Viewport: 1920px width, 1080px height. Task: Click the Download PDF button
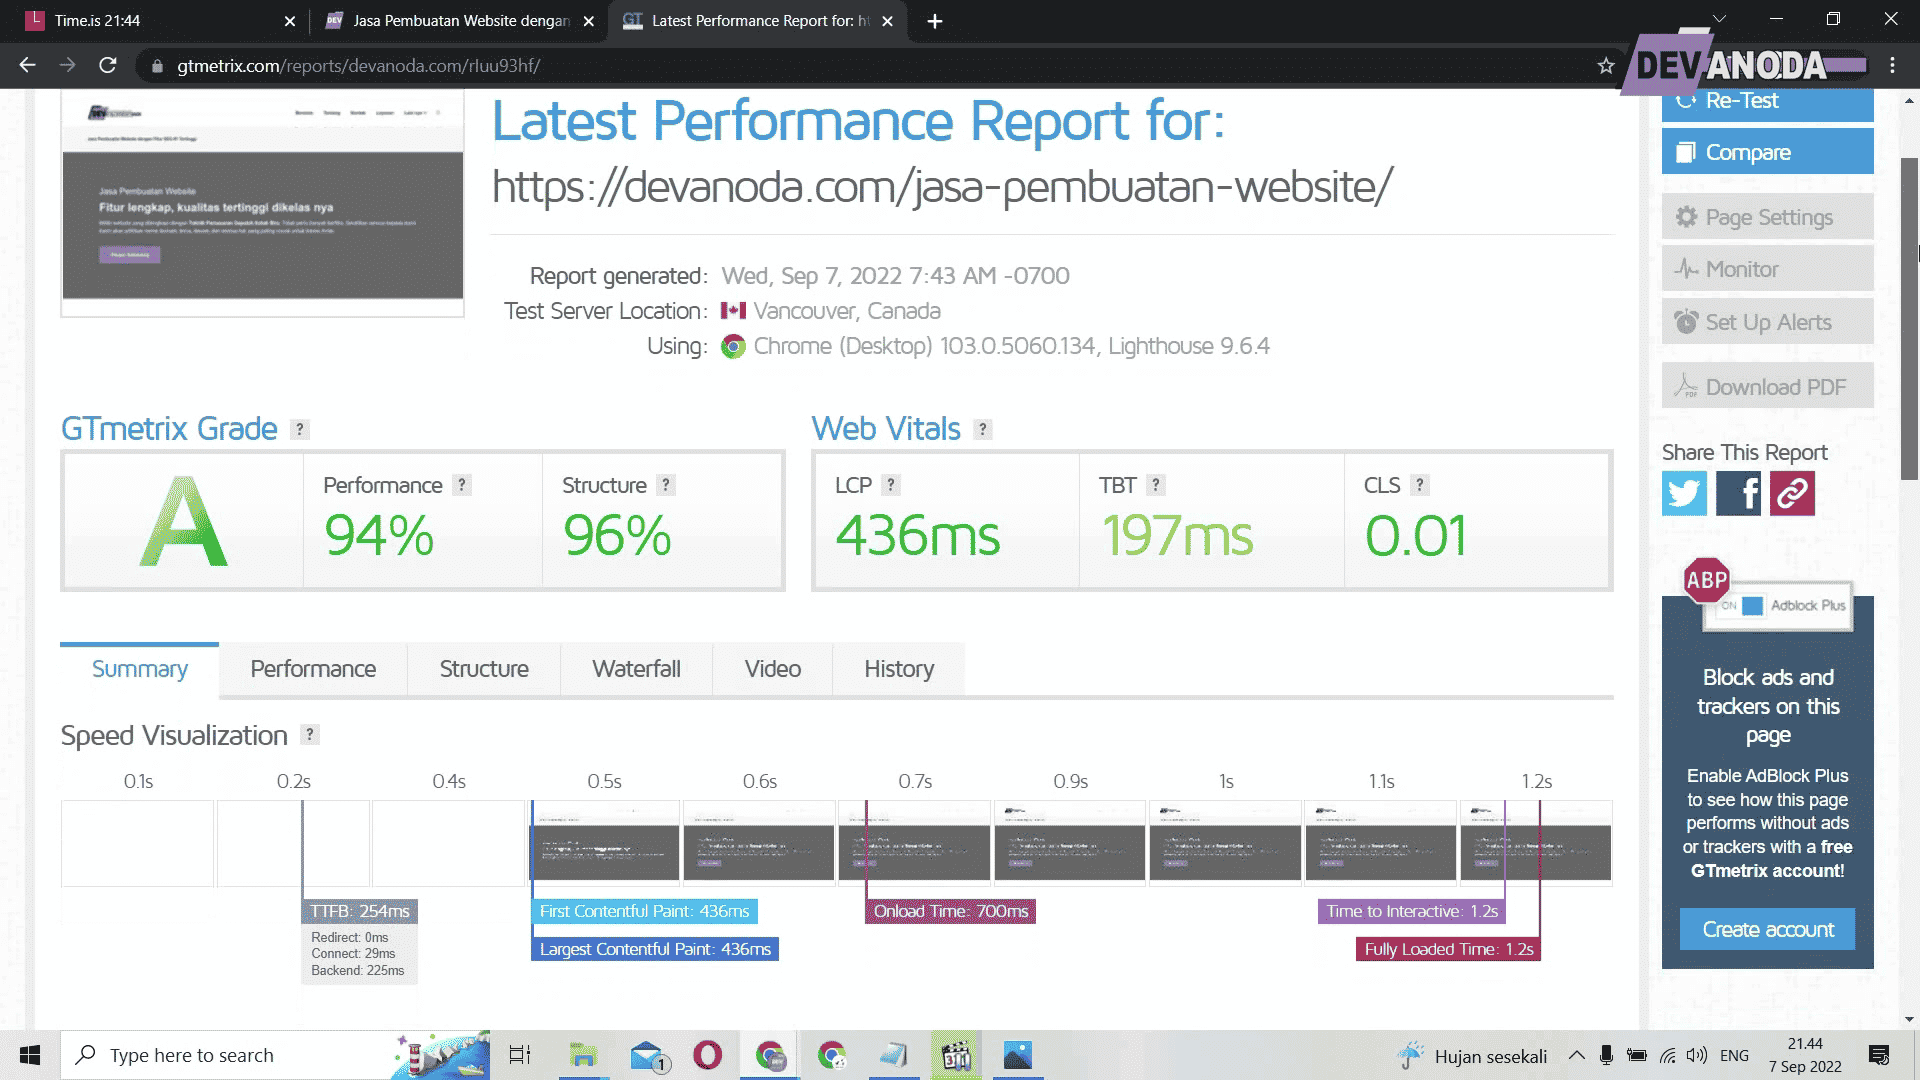click(x=1767, y=387)
